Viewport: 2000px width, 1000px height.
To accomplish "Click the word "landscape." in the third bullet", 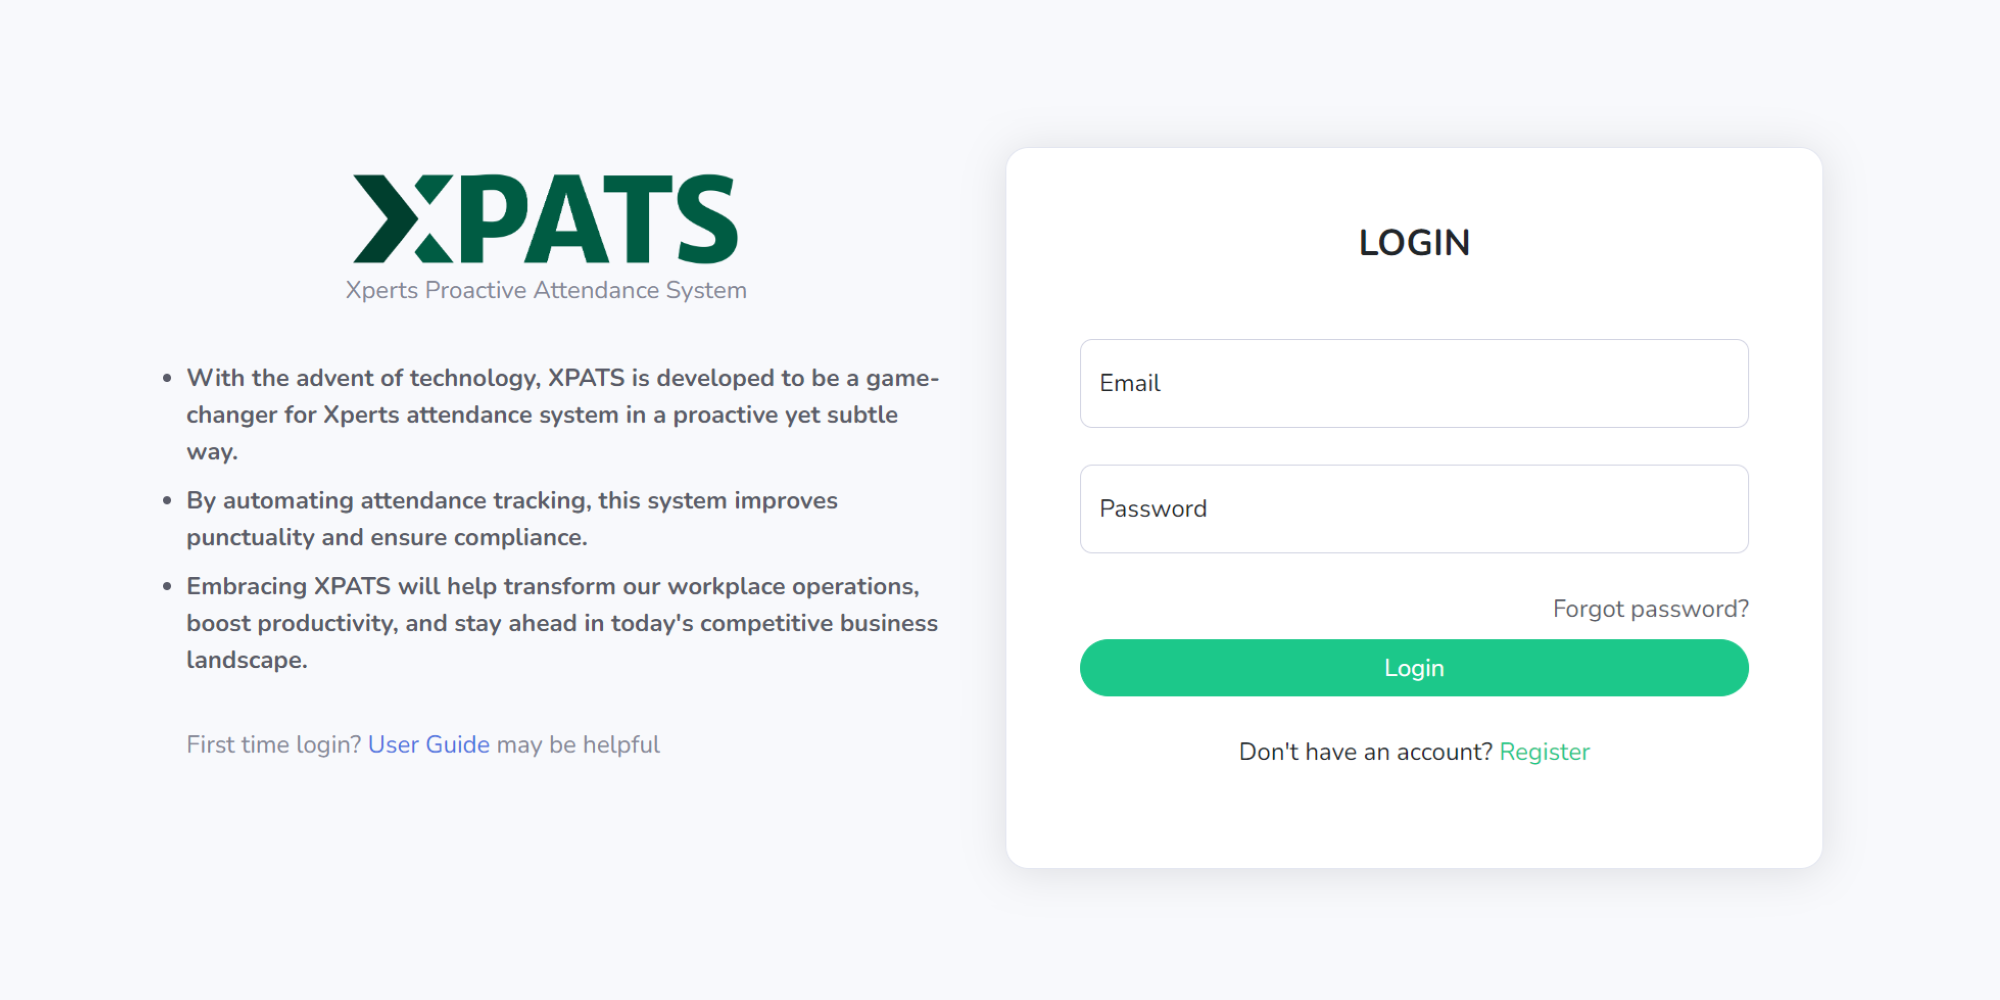I will point(247,660).
